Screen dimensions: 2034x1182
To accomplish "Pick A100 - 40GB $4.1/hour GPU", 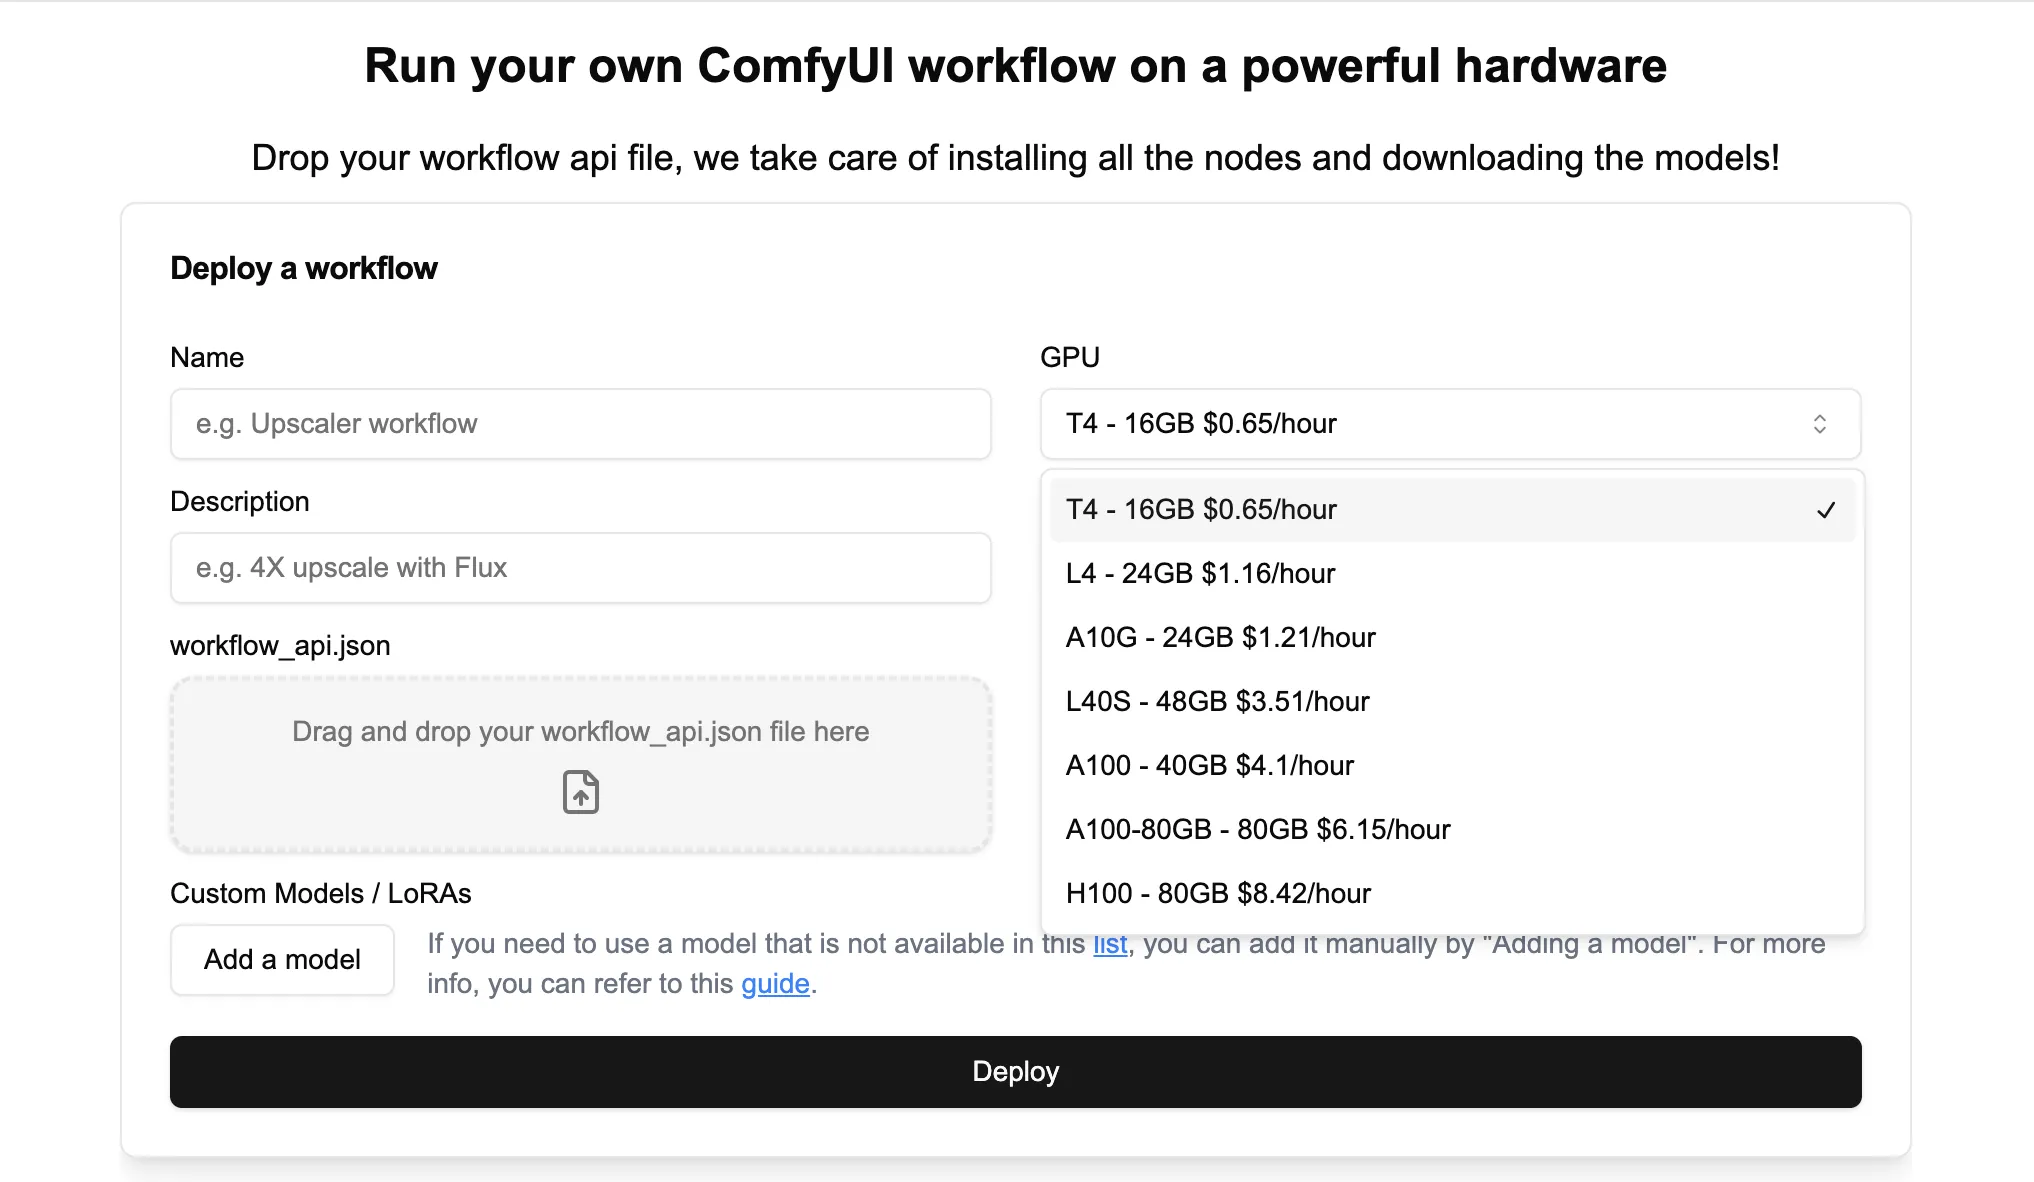I will tap(1452, 766).
